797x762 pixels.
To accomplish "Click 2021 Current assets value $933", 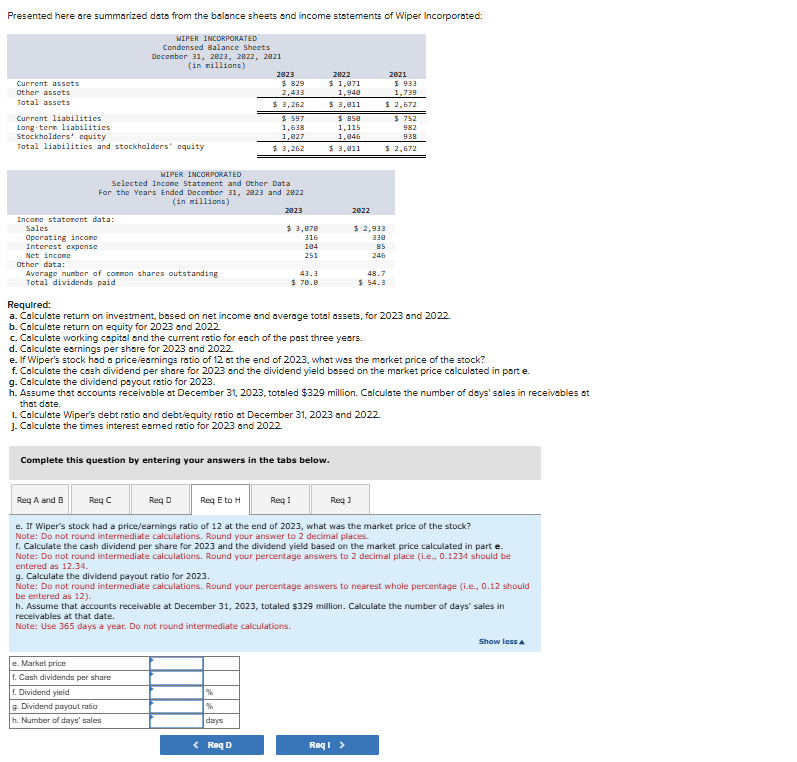I will (405, 83).
